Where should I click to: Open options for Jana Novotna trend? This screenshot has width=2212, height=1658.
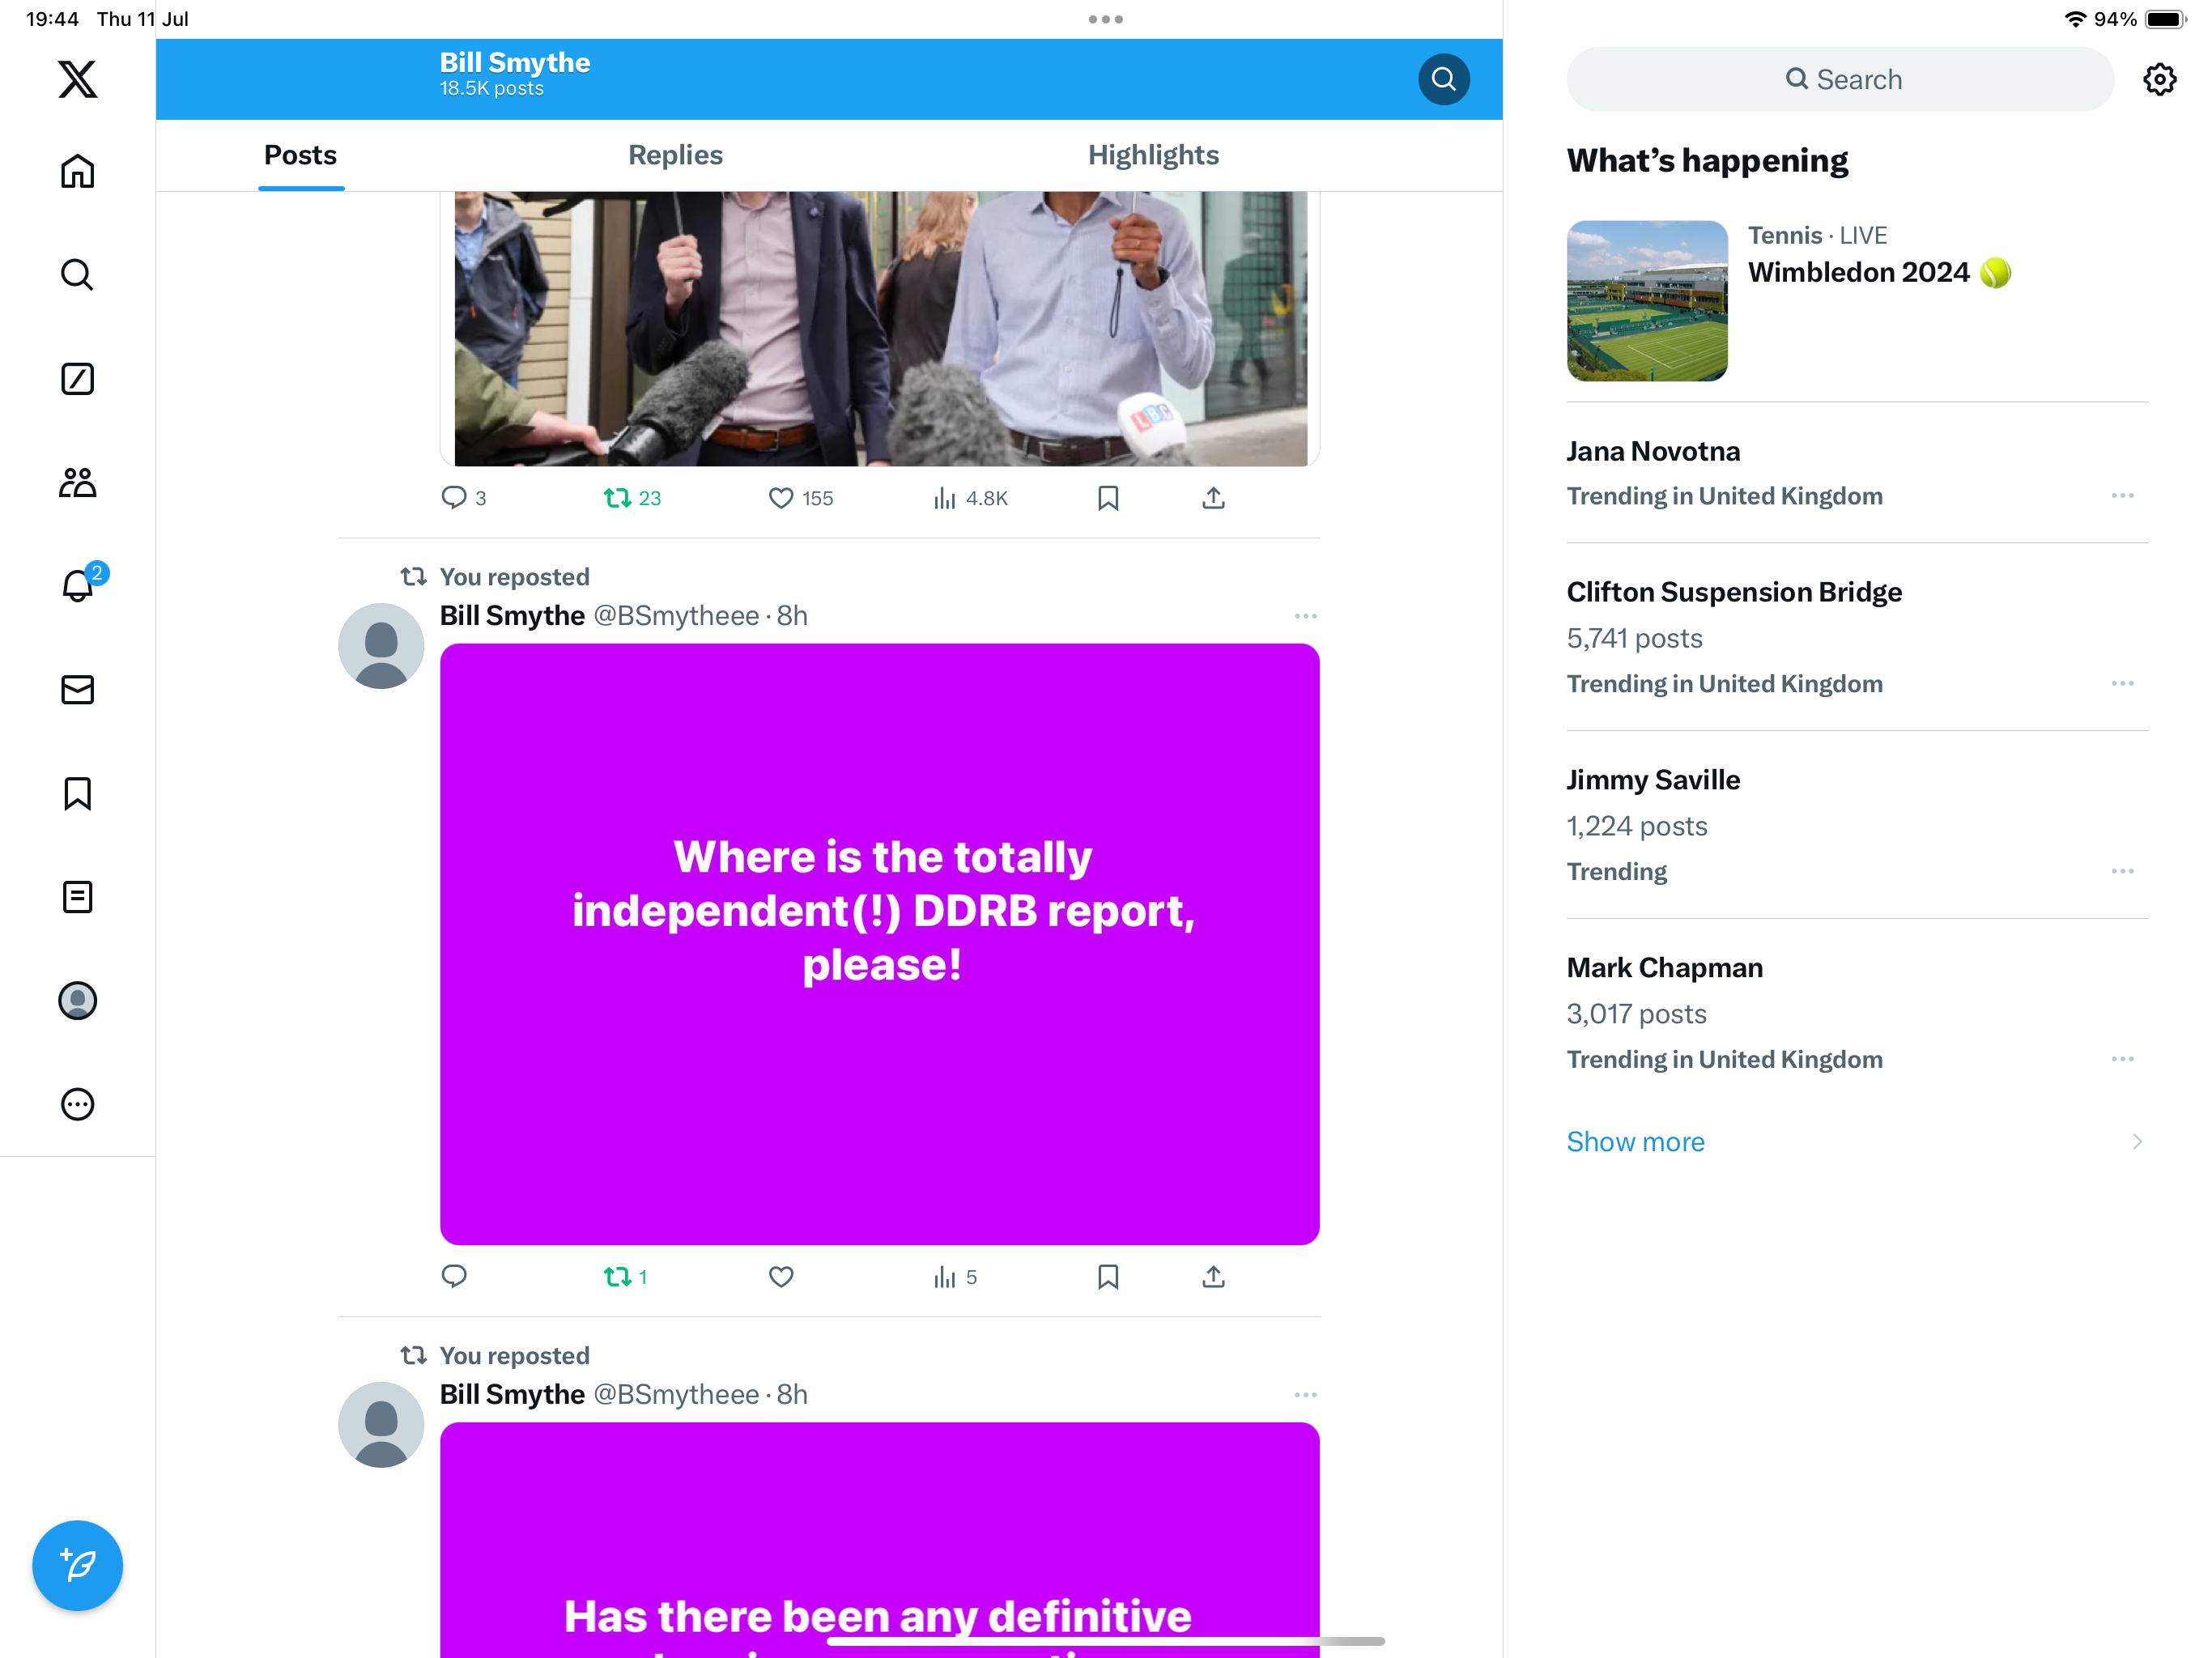[2122, 496]
